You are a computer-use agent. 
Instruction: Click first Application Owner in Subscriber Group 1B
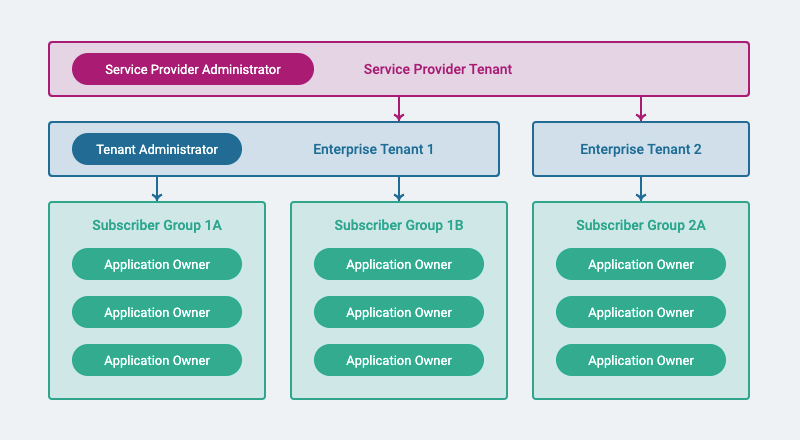(399, 264)
